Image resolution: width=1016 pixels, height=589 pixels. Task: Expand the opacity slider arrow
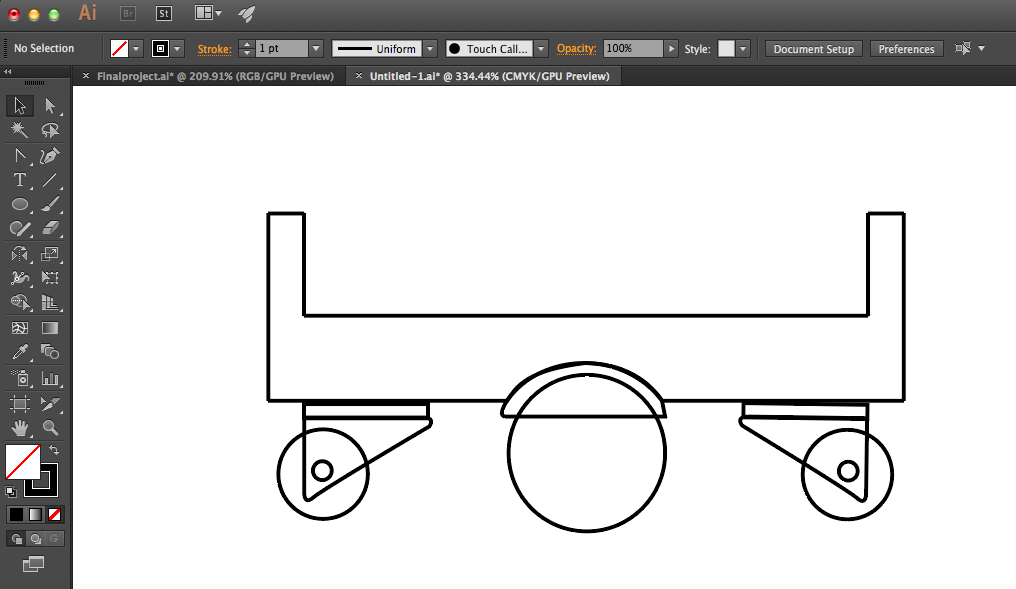pos(671,49)
